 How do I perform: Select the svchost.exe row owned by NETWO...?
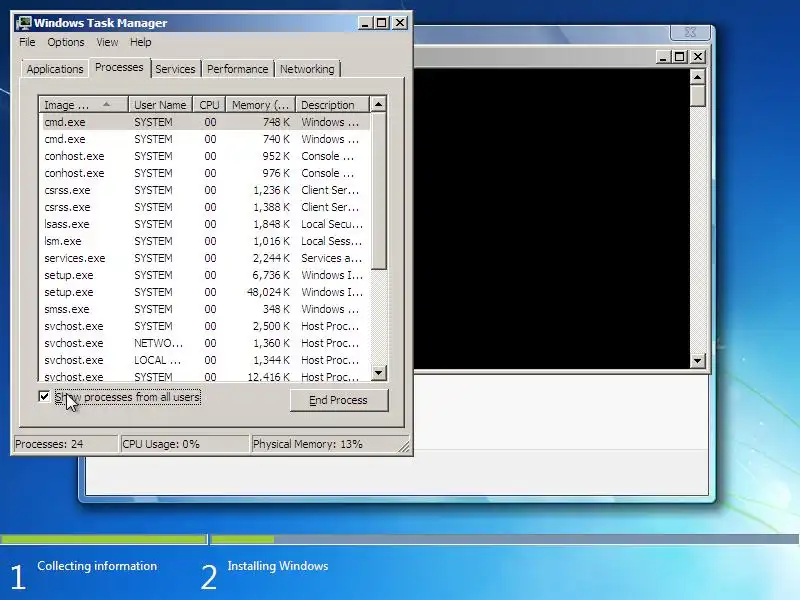click(x=204, y=343)
